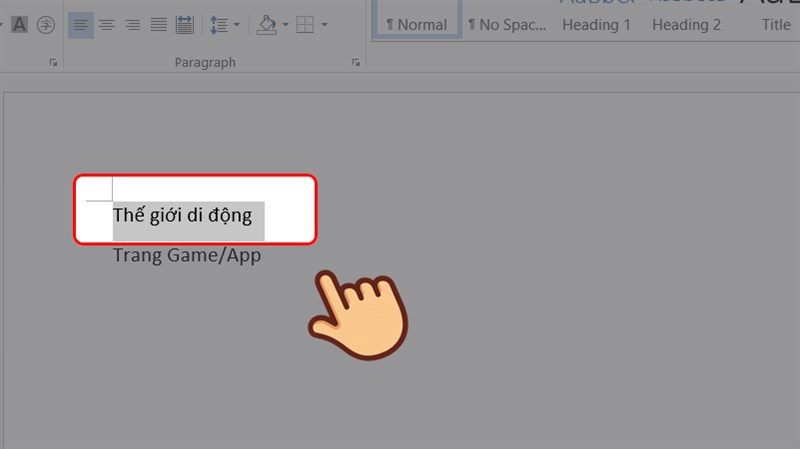Apply the No Spacing style

(x=507, y=24)
